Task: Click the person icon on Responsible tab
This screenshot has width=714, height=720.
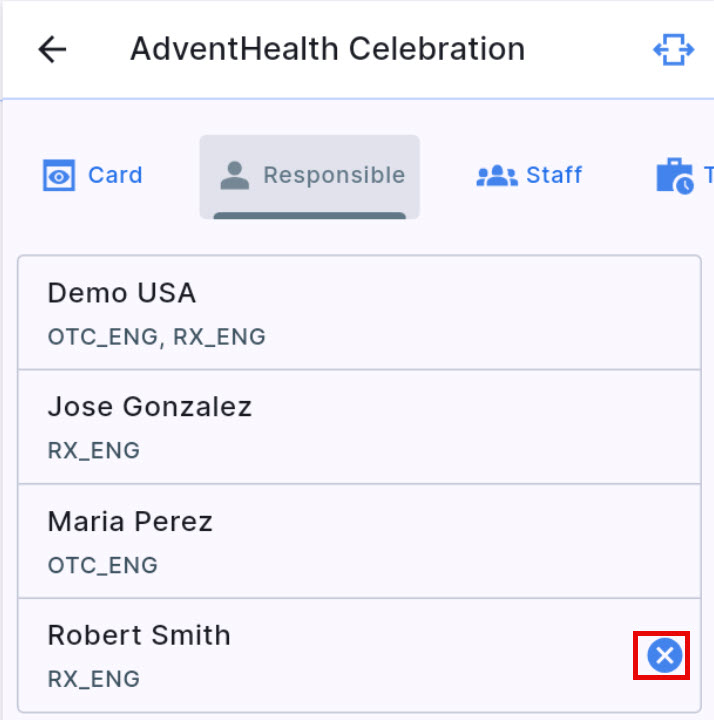Action: pyautogui.click(x=234, y=176)
